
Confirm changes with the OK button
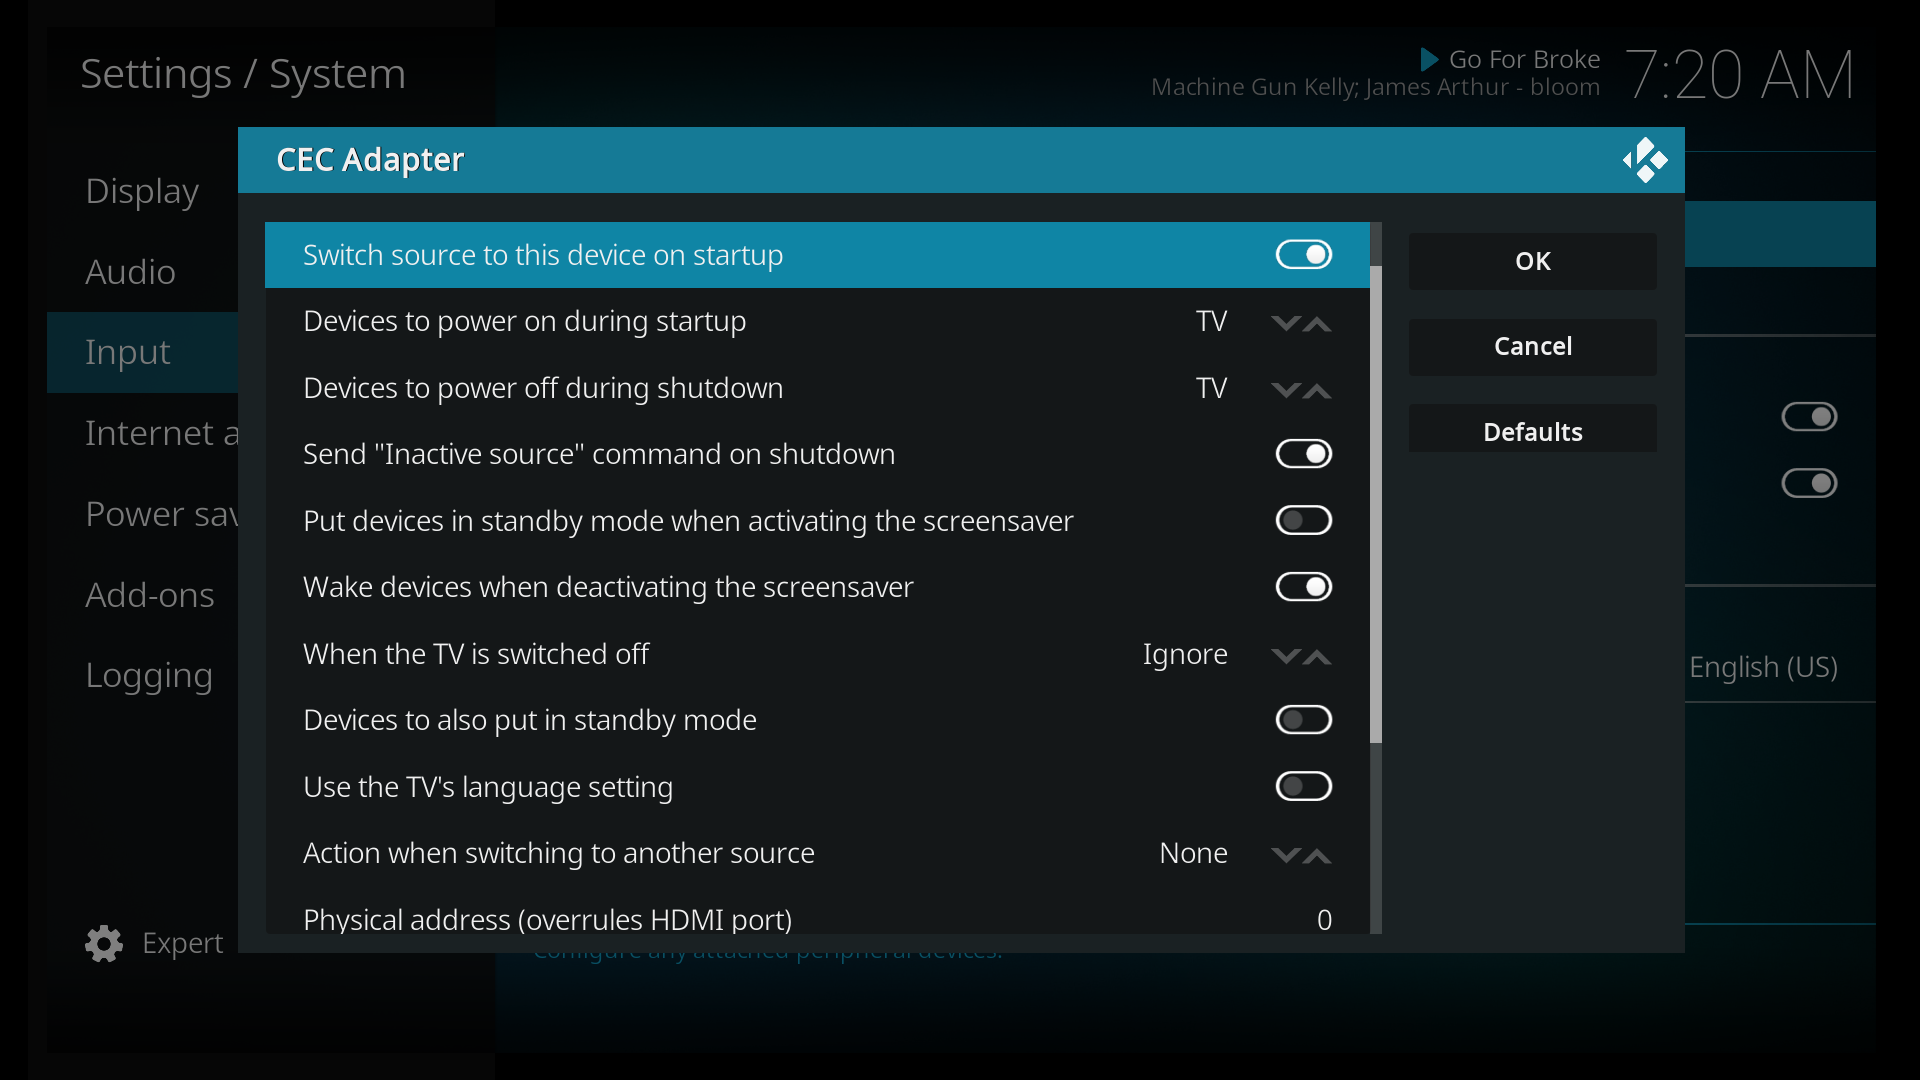[1532, 261]
